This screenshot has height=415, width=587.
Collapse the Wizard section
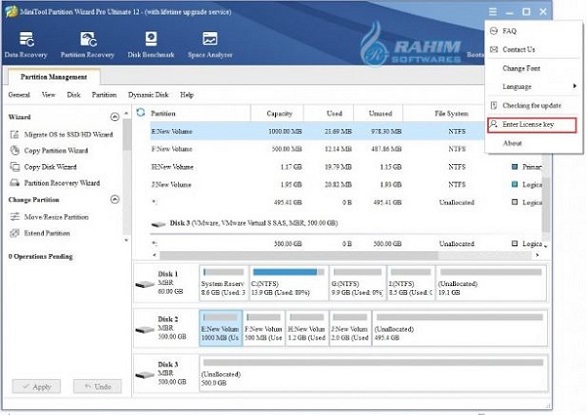click(x=115, y=117)
